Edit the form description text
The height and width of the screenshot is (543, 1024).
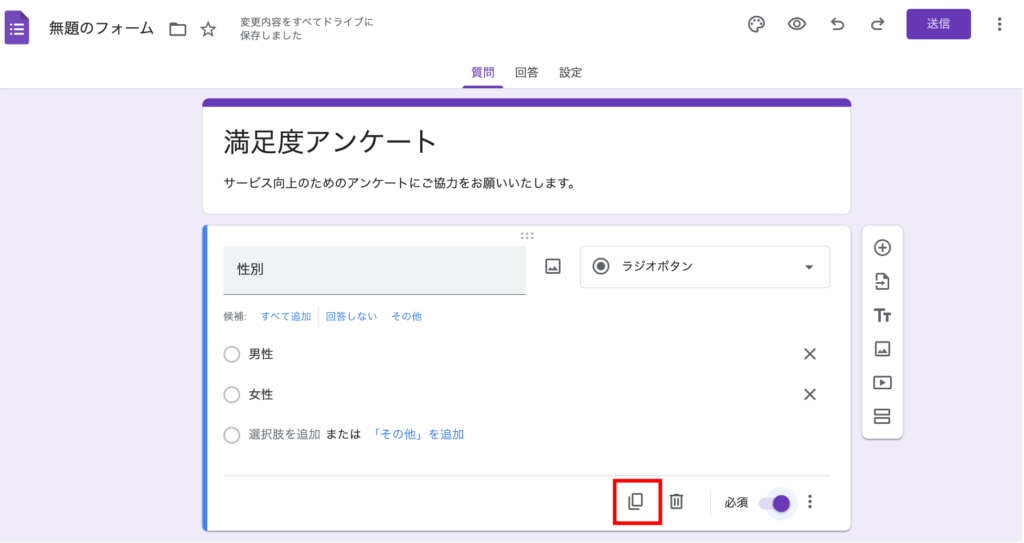point(400,184)
